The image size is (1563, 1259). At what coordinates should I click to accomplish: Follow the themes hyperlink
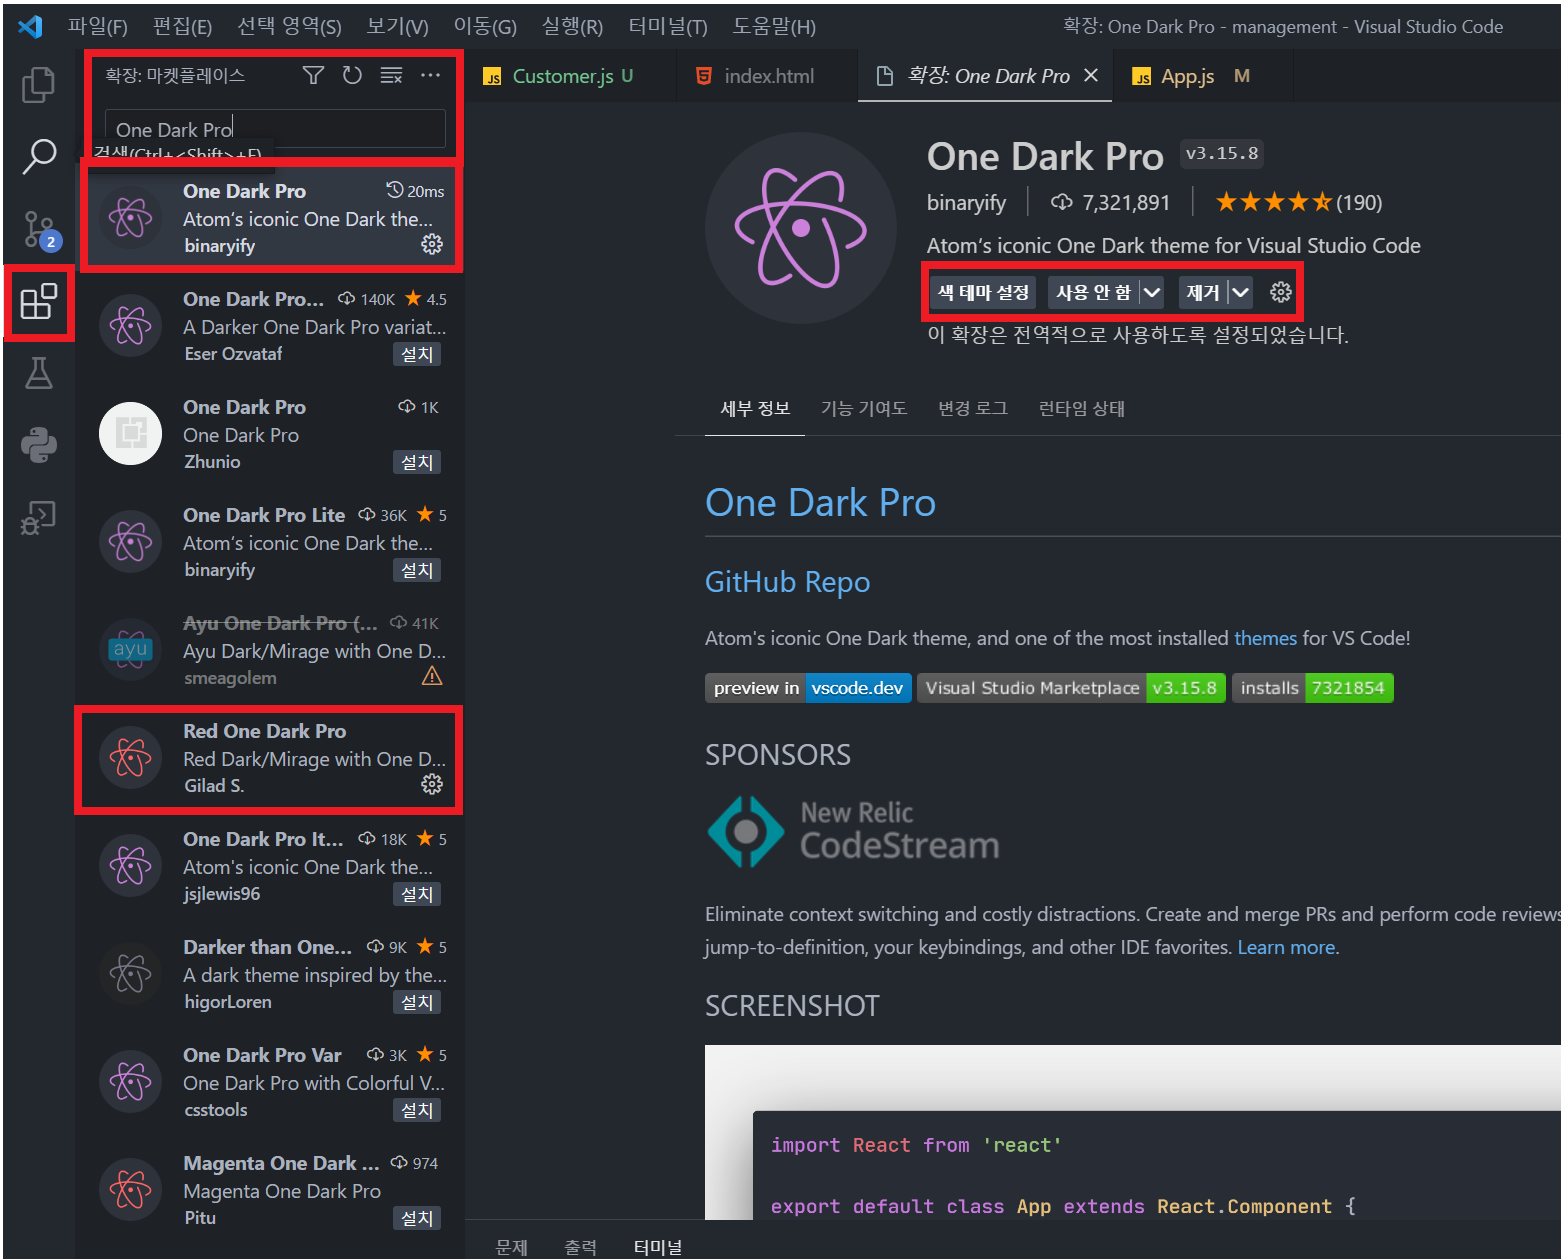1265,638
